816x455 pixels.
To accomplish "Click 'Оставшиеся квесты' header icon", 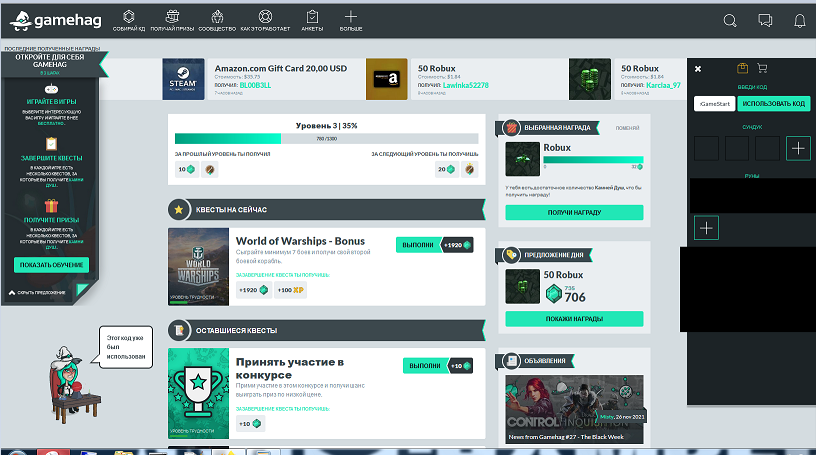I will coord(178,330).
